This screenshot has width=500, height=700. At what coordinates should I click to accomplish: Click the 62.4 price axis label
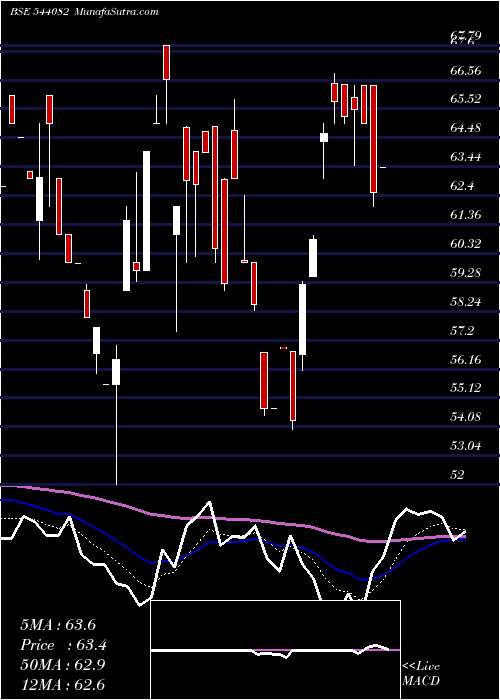pyautogui.click(x=462, y=187)
